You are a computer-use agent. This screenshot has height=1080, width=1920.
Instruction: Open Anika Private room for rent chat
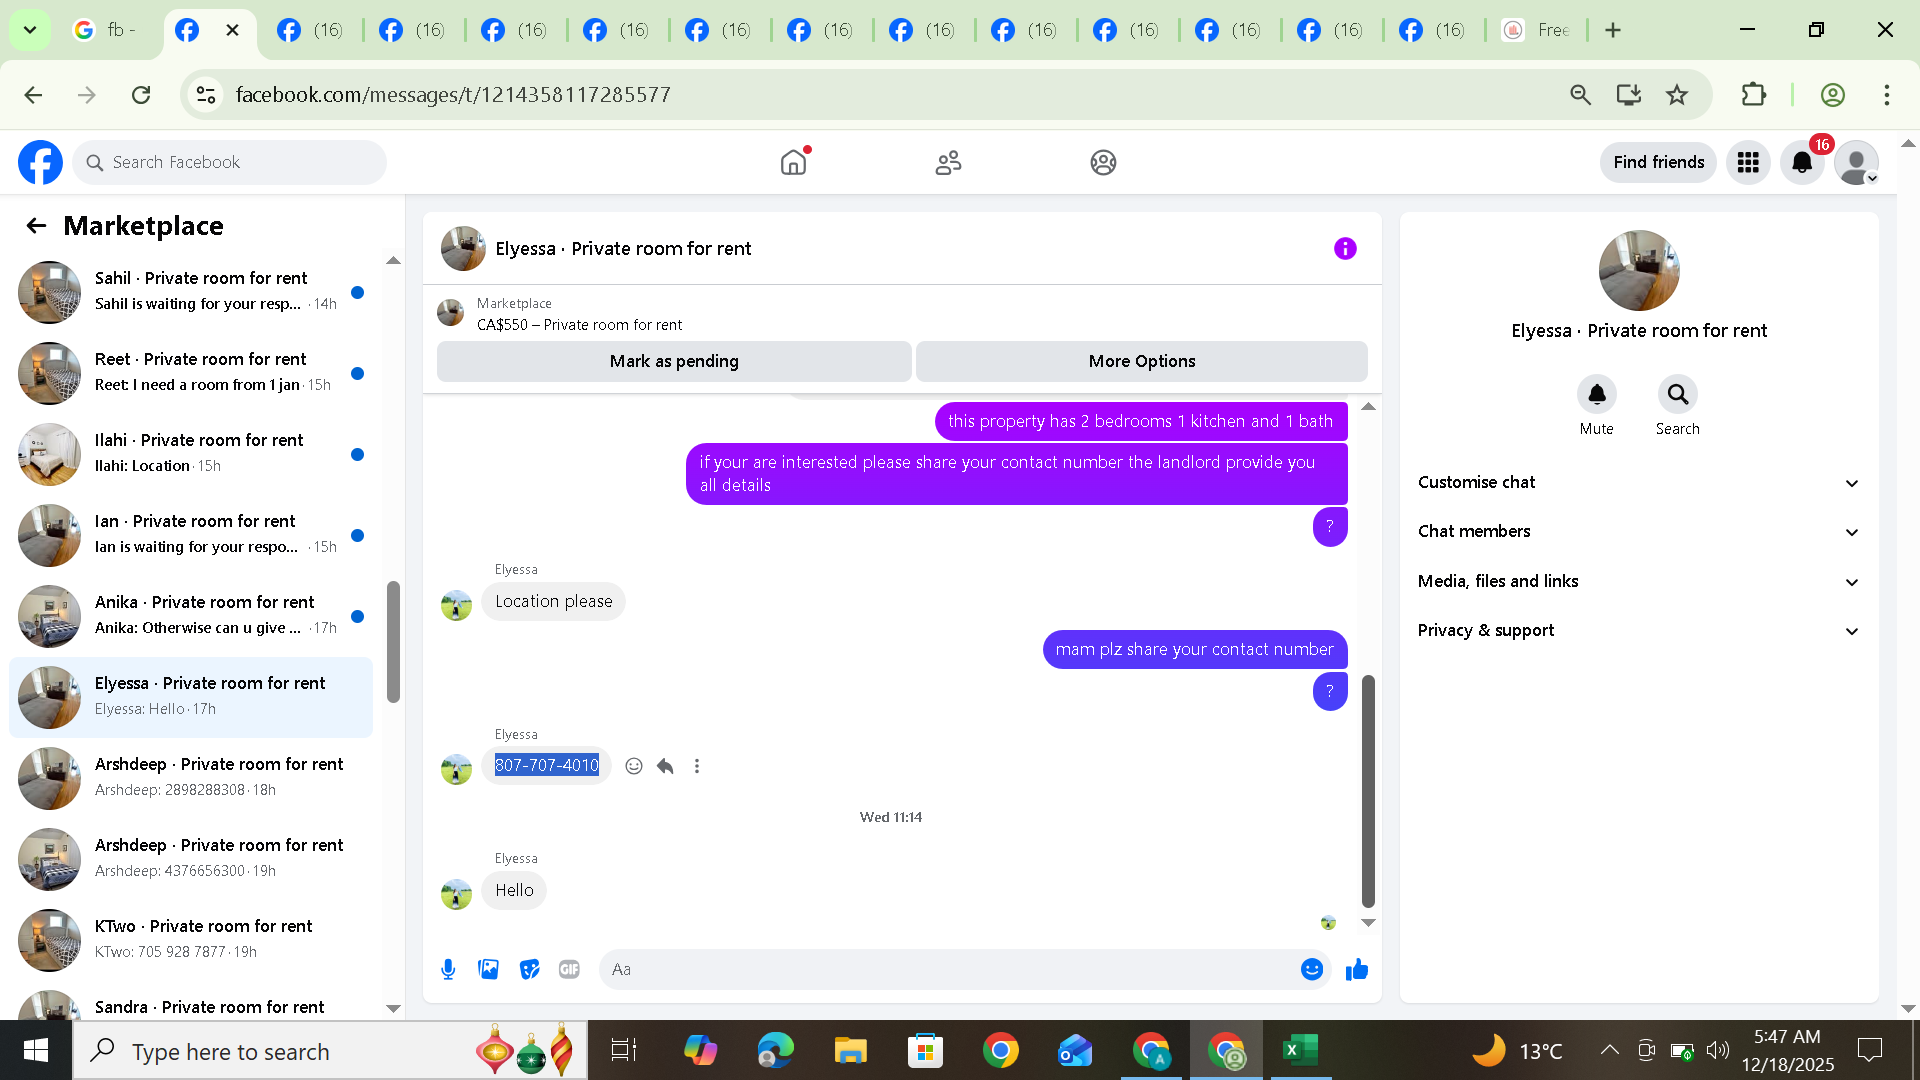coord(191,616)
